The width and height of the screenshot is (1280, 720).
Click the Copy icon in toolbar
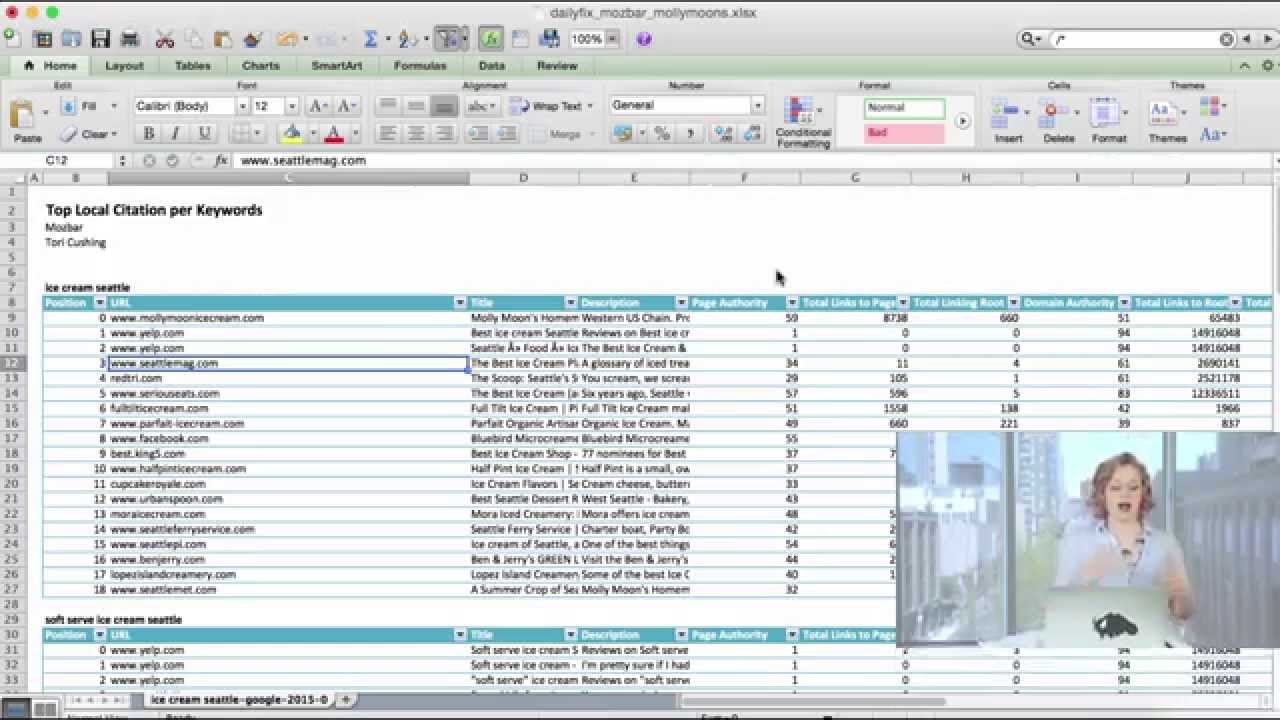pos(194,39)
